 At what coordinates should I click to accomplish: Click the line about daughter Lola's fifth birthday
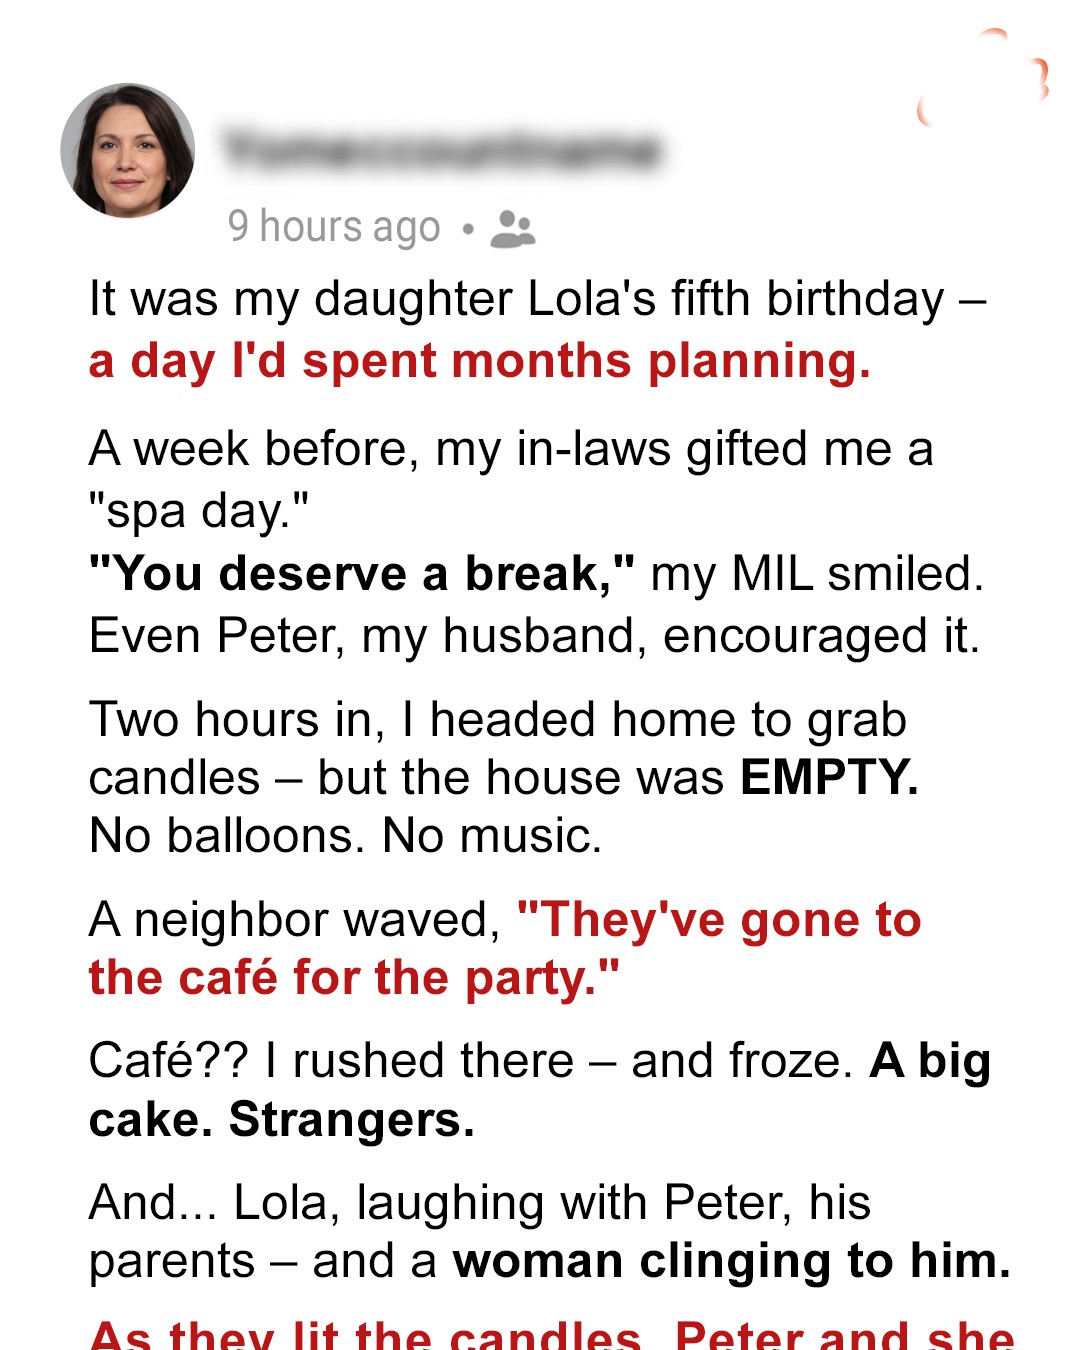tap(537, 299)
